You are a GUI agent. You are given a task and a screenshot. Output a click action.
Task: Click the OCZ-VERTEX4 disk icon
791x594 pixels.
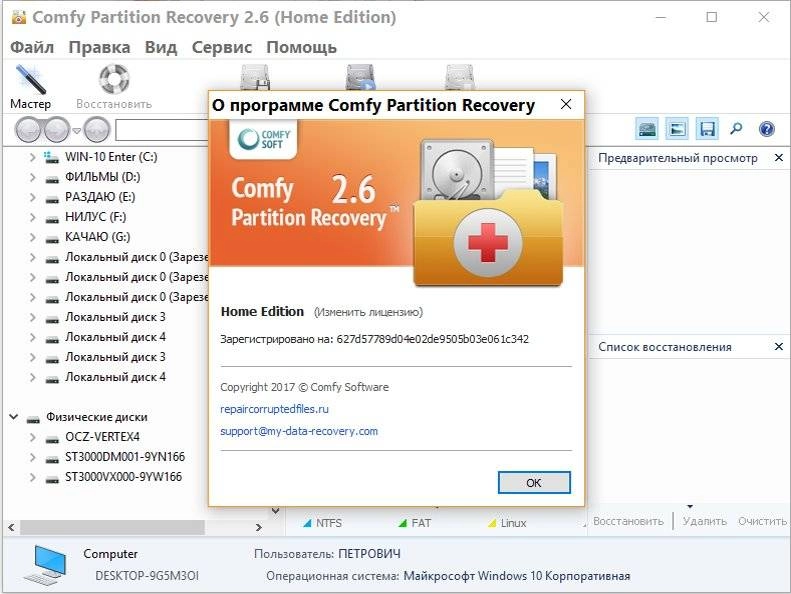[x=52, y=439]
